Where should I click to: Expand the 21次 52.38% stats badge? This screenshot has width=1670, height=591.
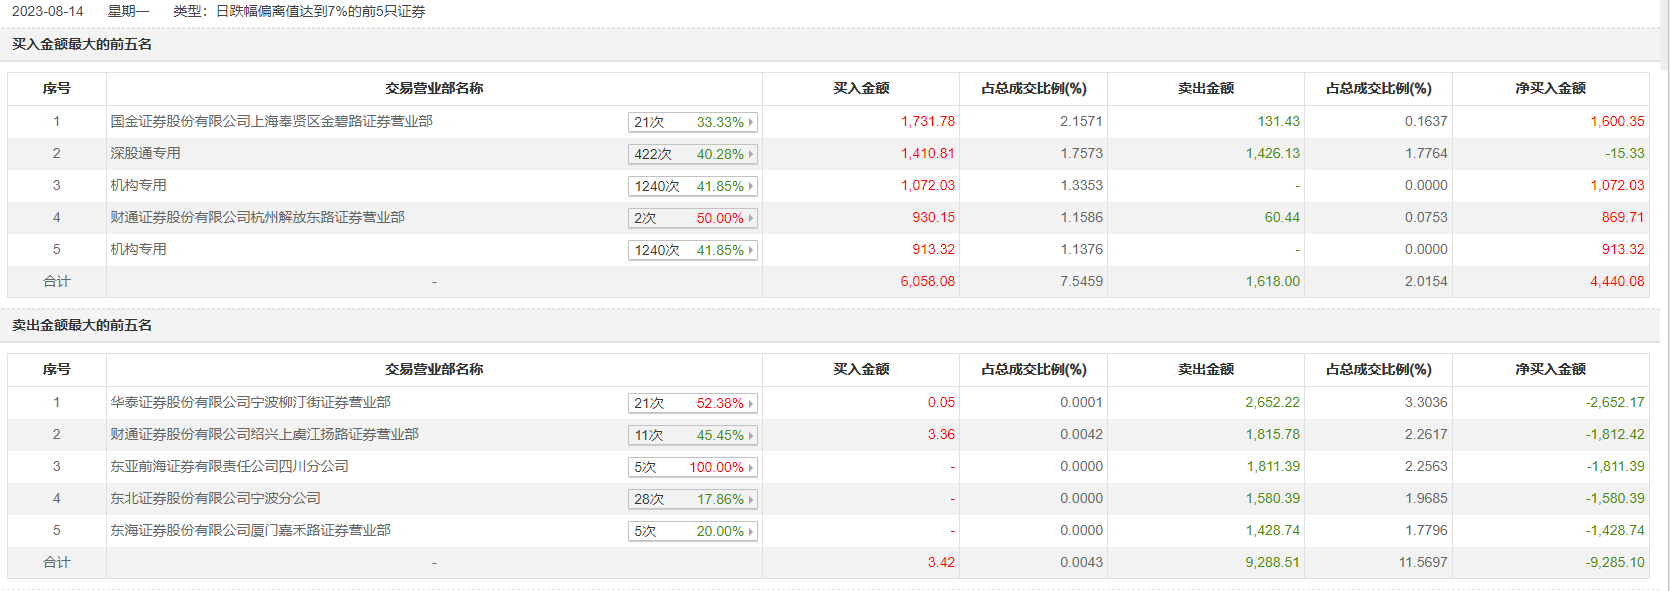coord(693,403)
